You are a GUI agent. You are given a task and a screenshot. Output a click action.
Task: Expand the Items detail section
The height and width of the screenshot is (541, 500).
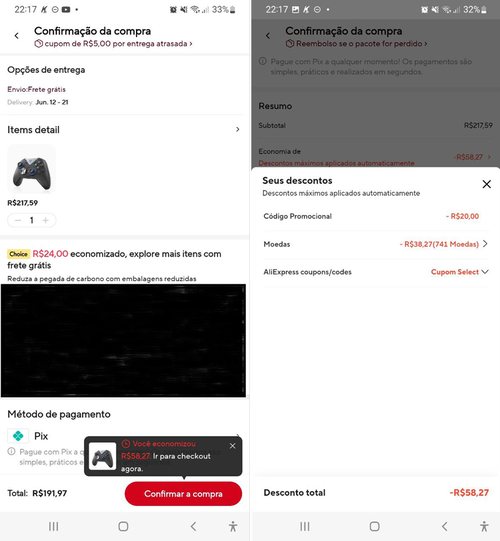pyautogui.click(x=237, y=129)
